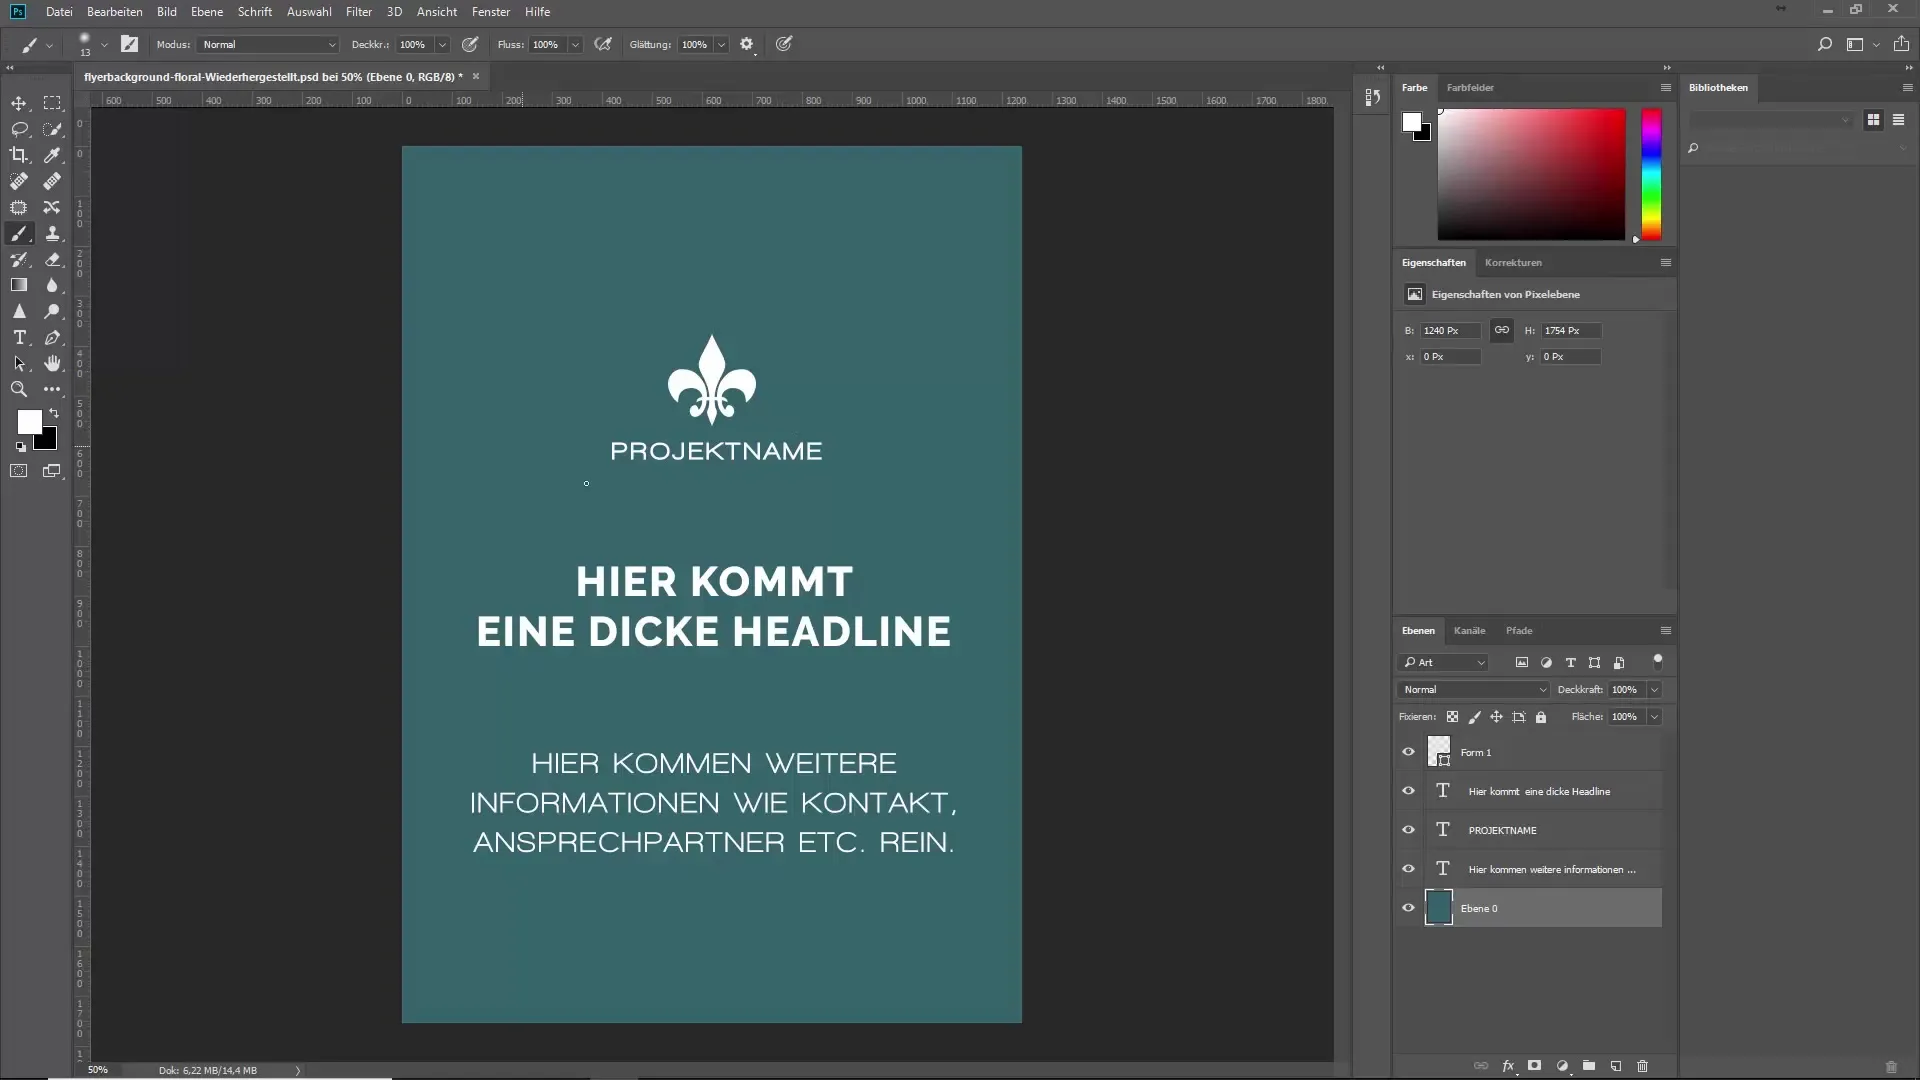
Task: Expand the Fläche fill dropdown
Action: [1654, 717]
